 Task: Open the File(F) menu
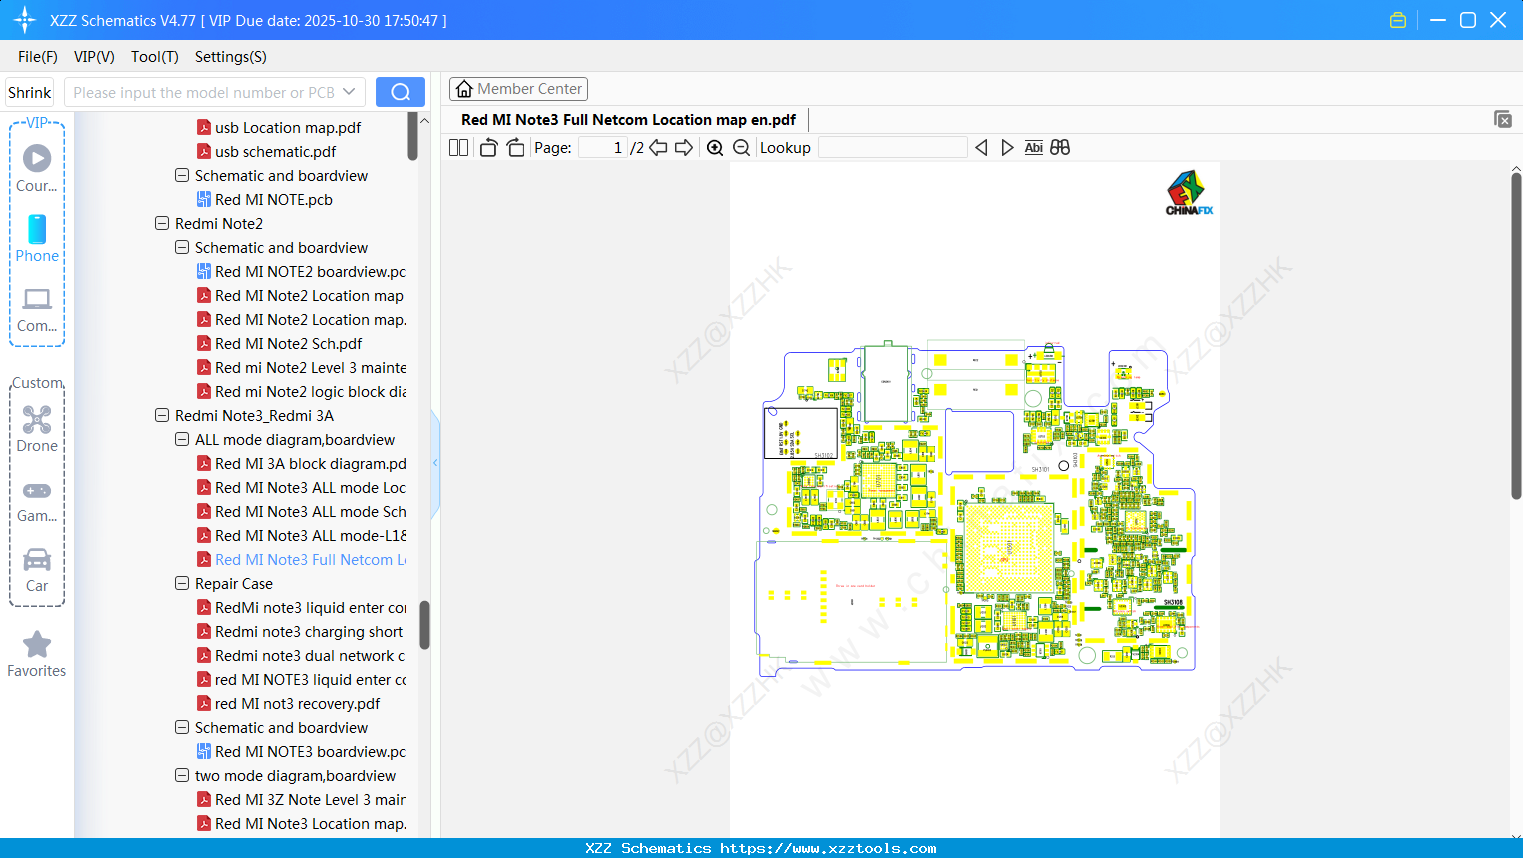pos(38,57)
